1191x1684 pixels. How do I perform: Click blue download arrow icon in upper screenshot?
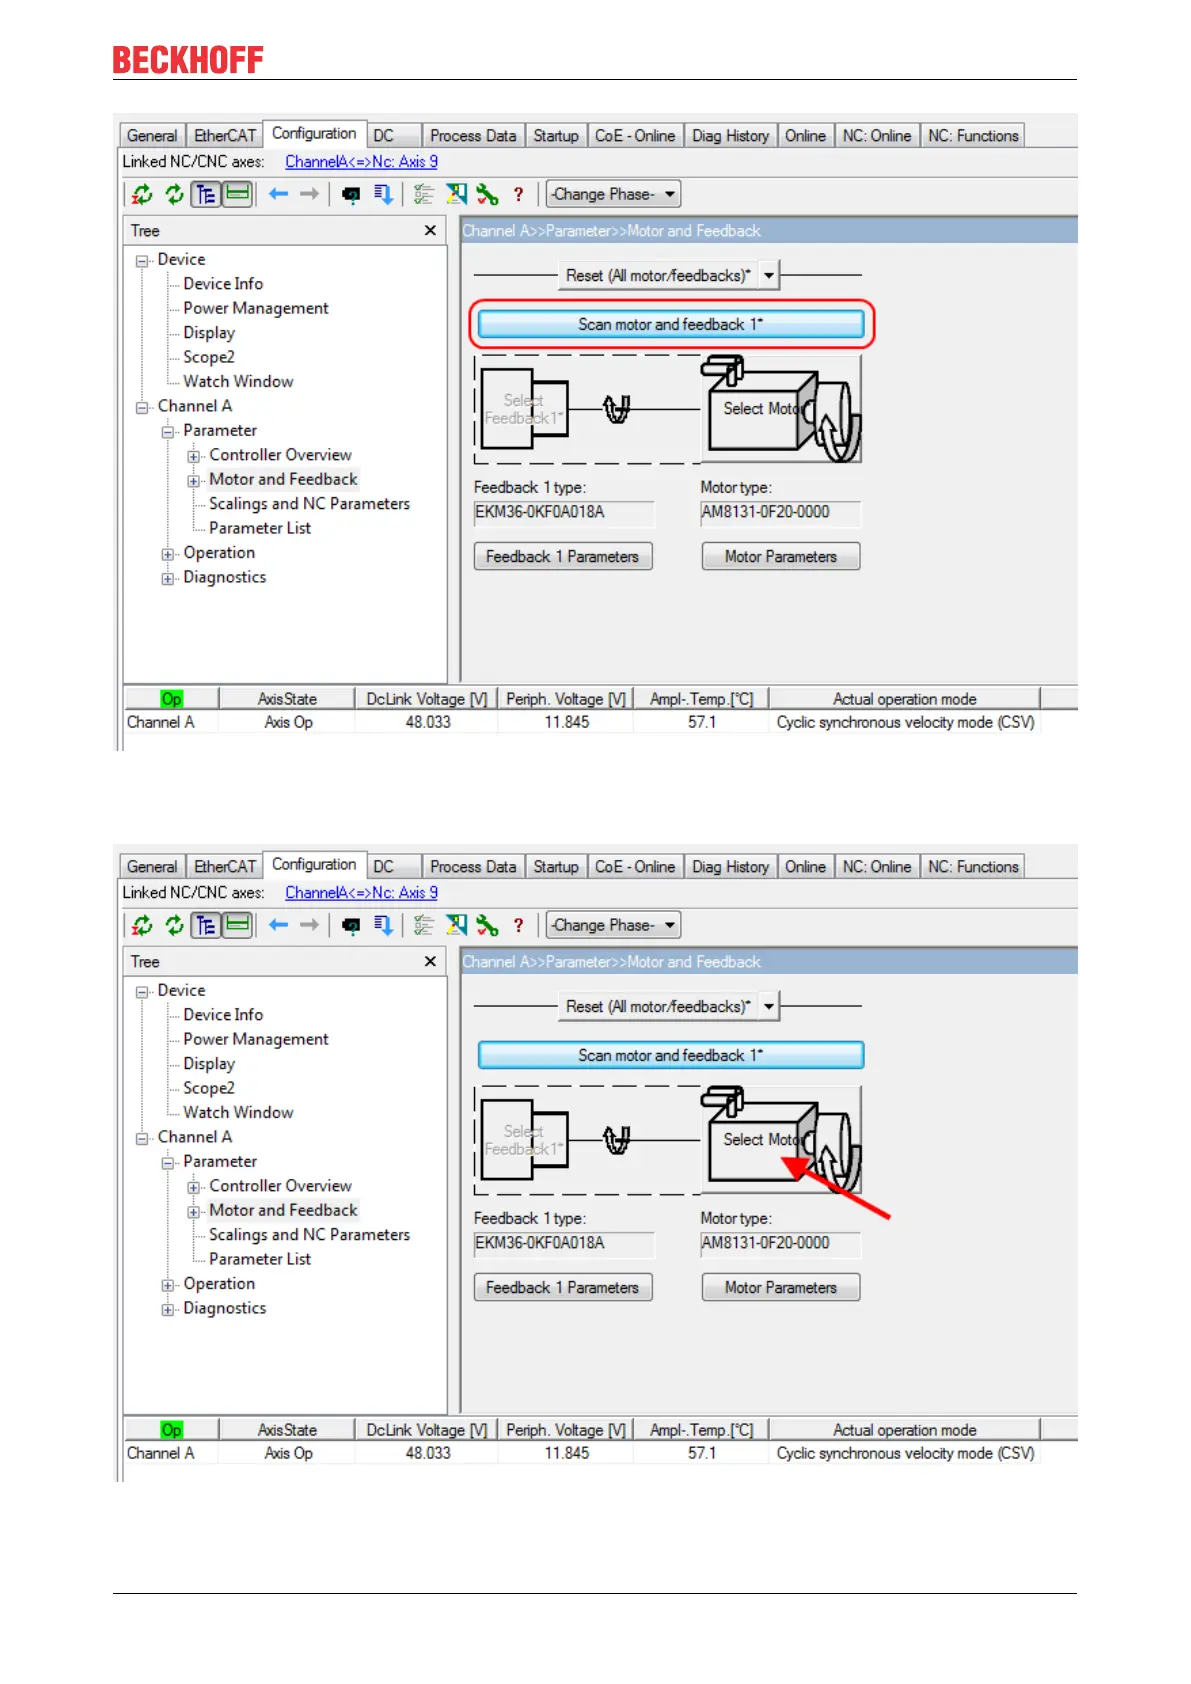coord(383,194)
